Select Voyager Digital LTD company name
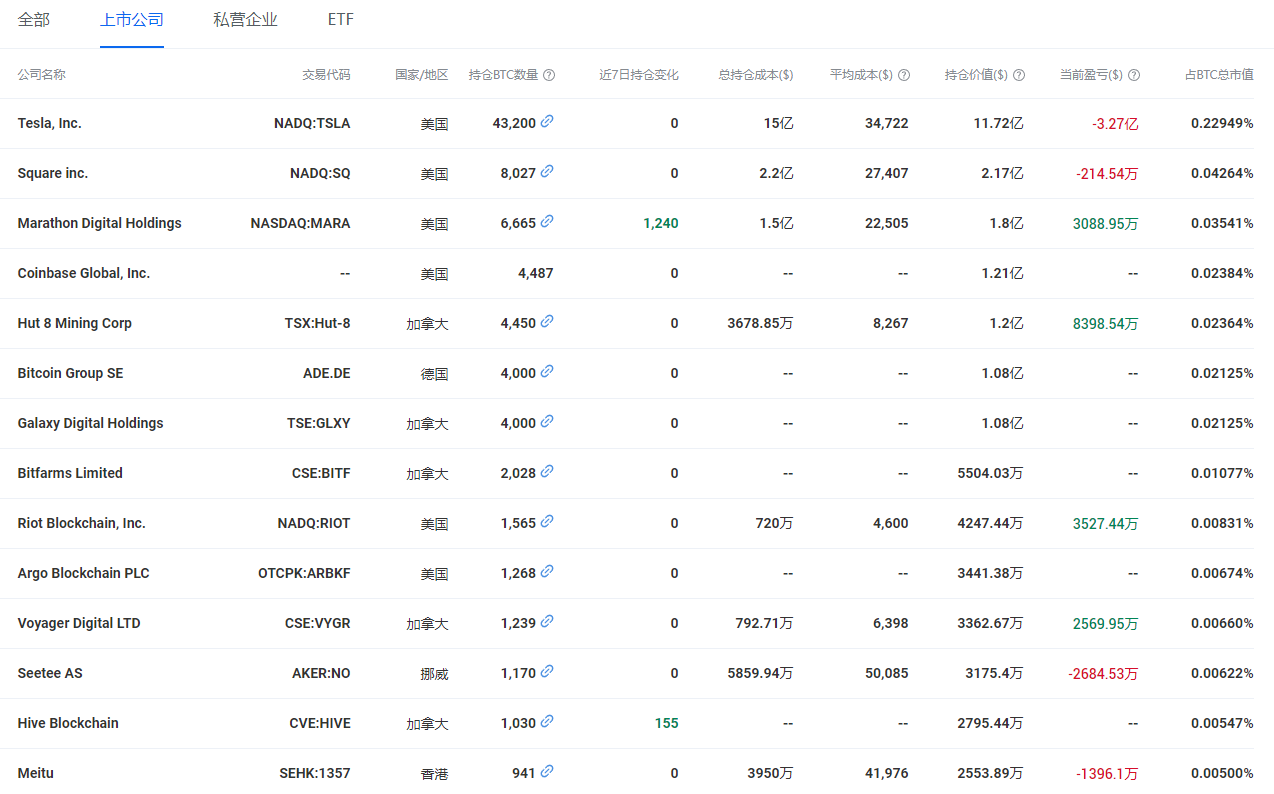Screen dimensions: 1274x794 tap(79, 623)
